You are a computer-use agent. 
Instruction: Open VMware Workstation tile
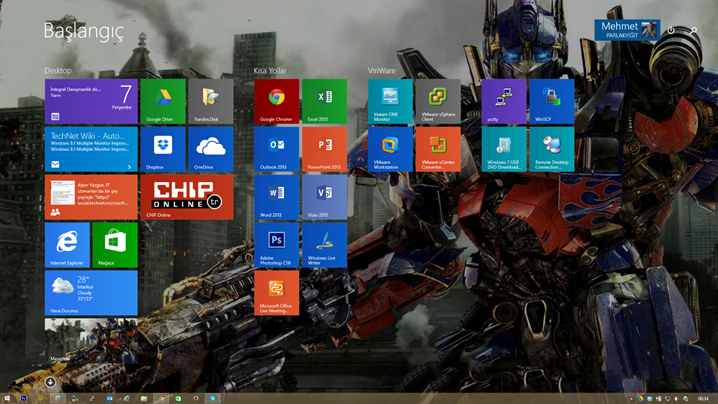[x=390, y=149]
